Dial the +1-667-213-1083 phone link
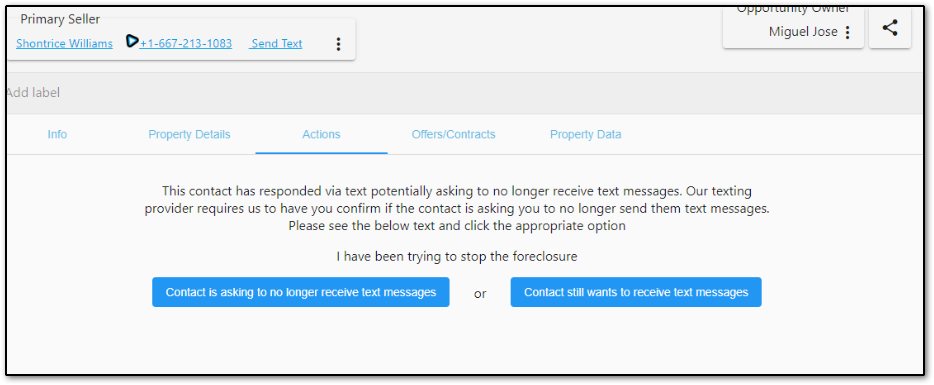934x385 pixels. 186,44
